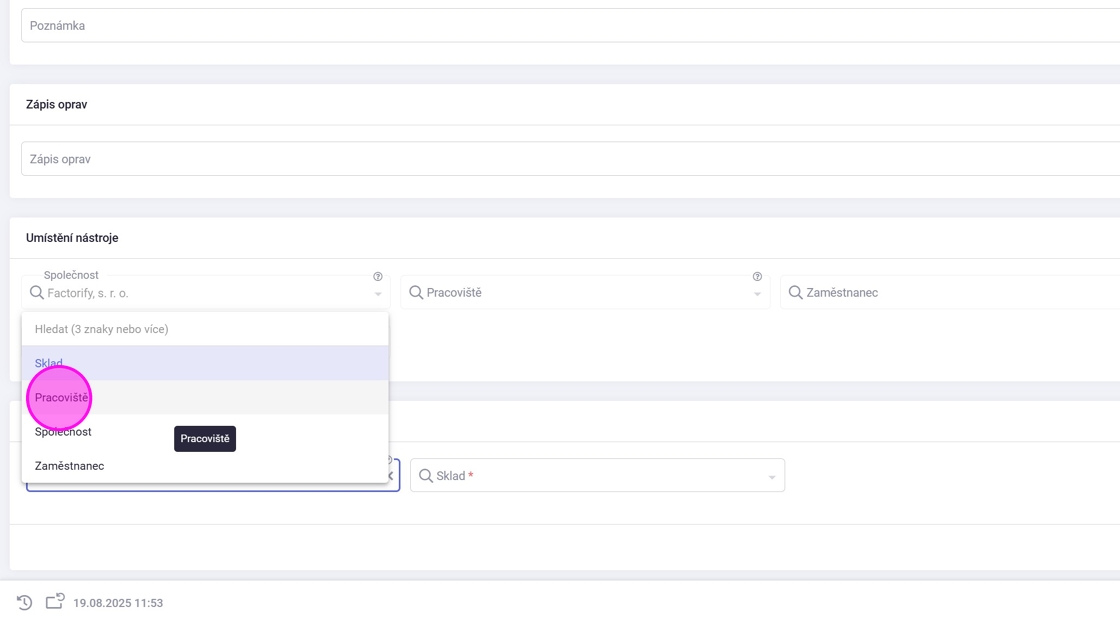Click the Poznámka text field
Screen dimensions: 1120x626
(570, 26)
